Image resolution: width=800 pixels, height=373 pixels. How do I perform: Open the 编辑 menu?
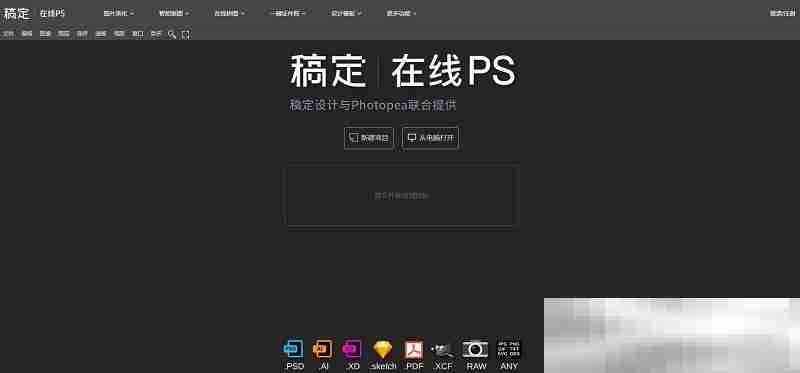(27, 34)
